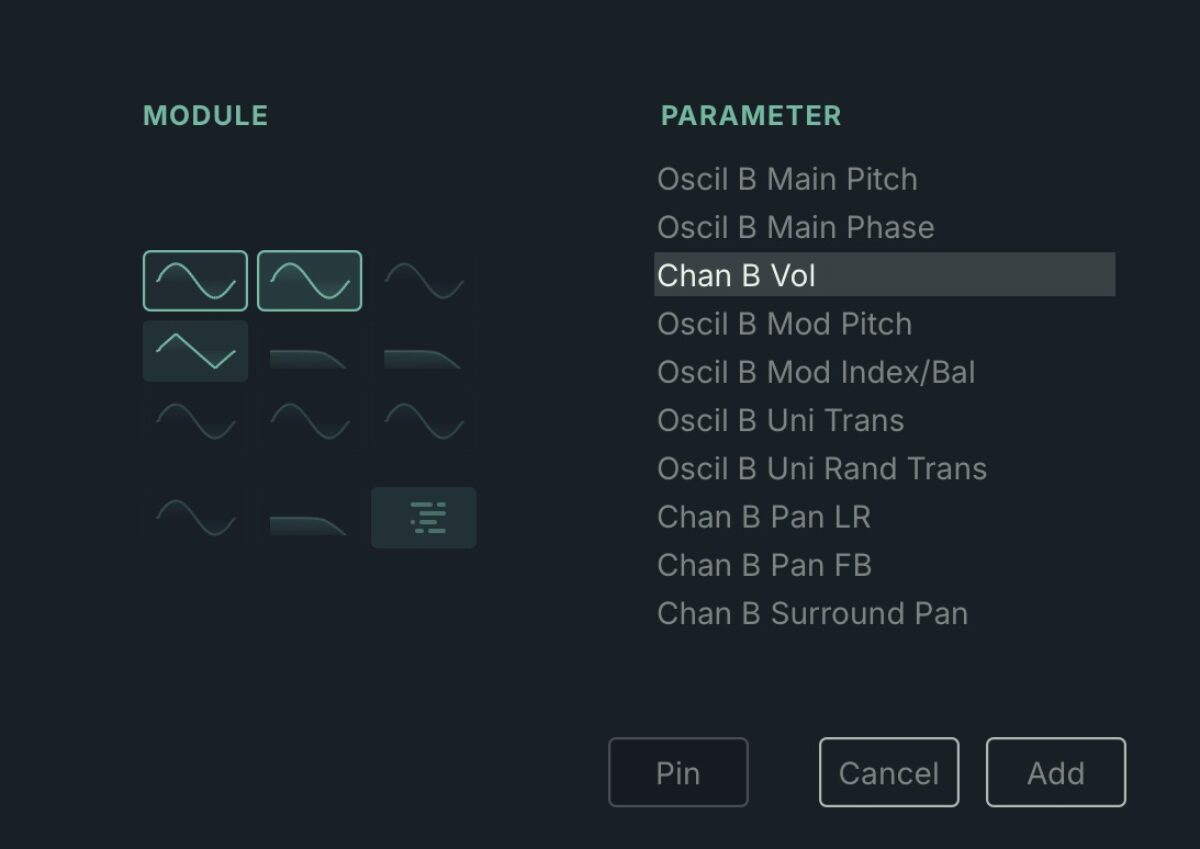Viewport: 1200px width, 849px height.
Task: Select the Oscil B Main Pitch parameter
Action: 787,179
